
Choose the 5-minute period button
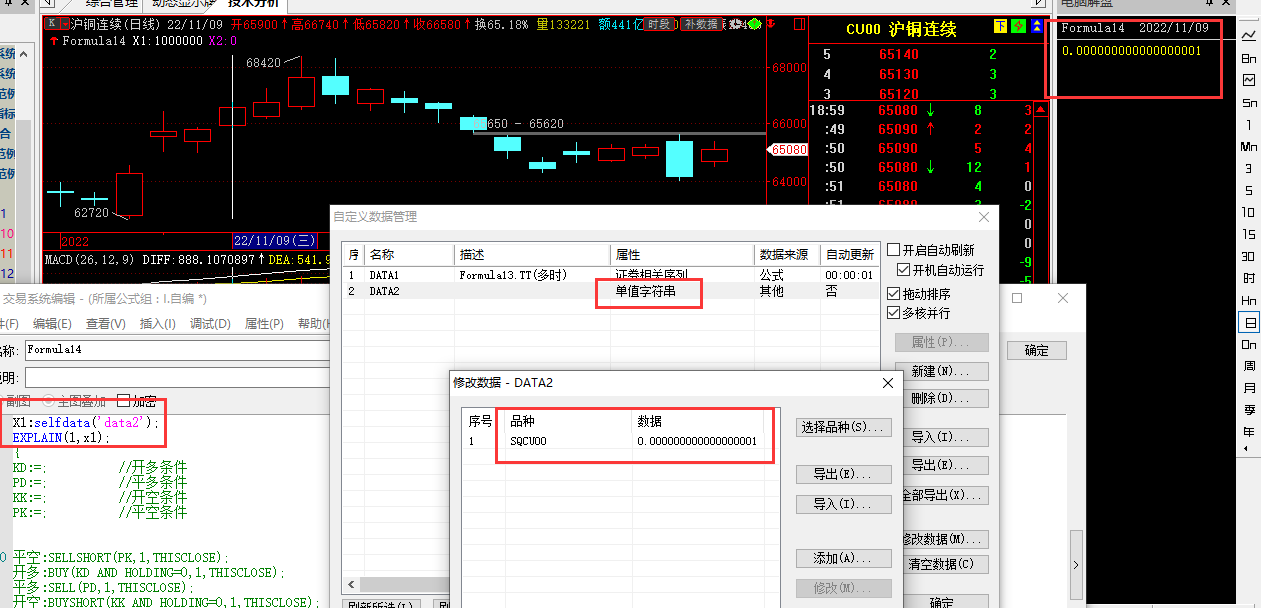[x=1249, y=190]
